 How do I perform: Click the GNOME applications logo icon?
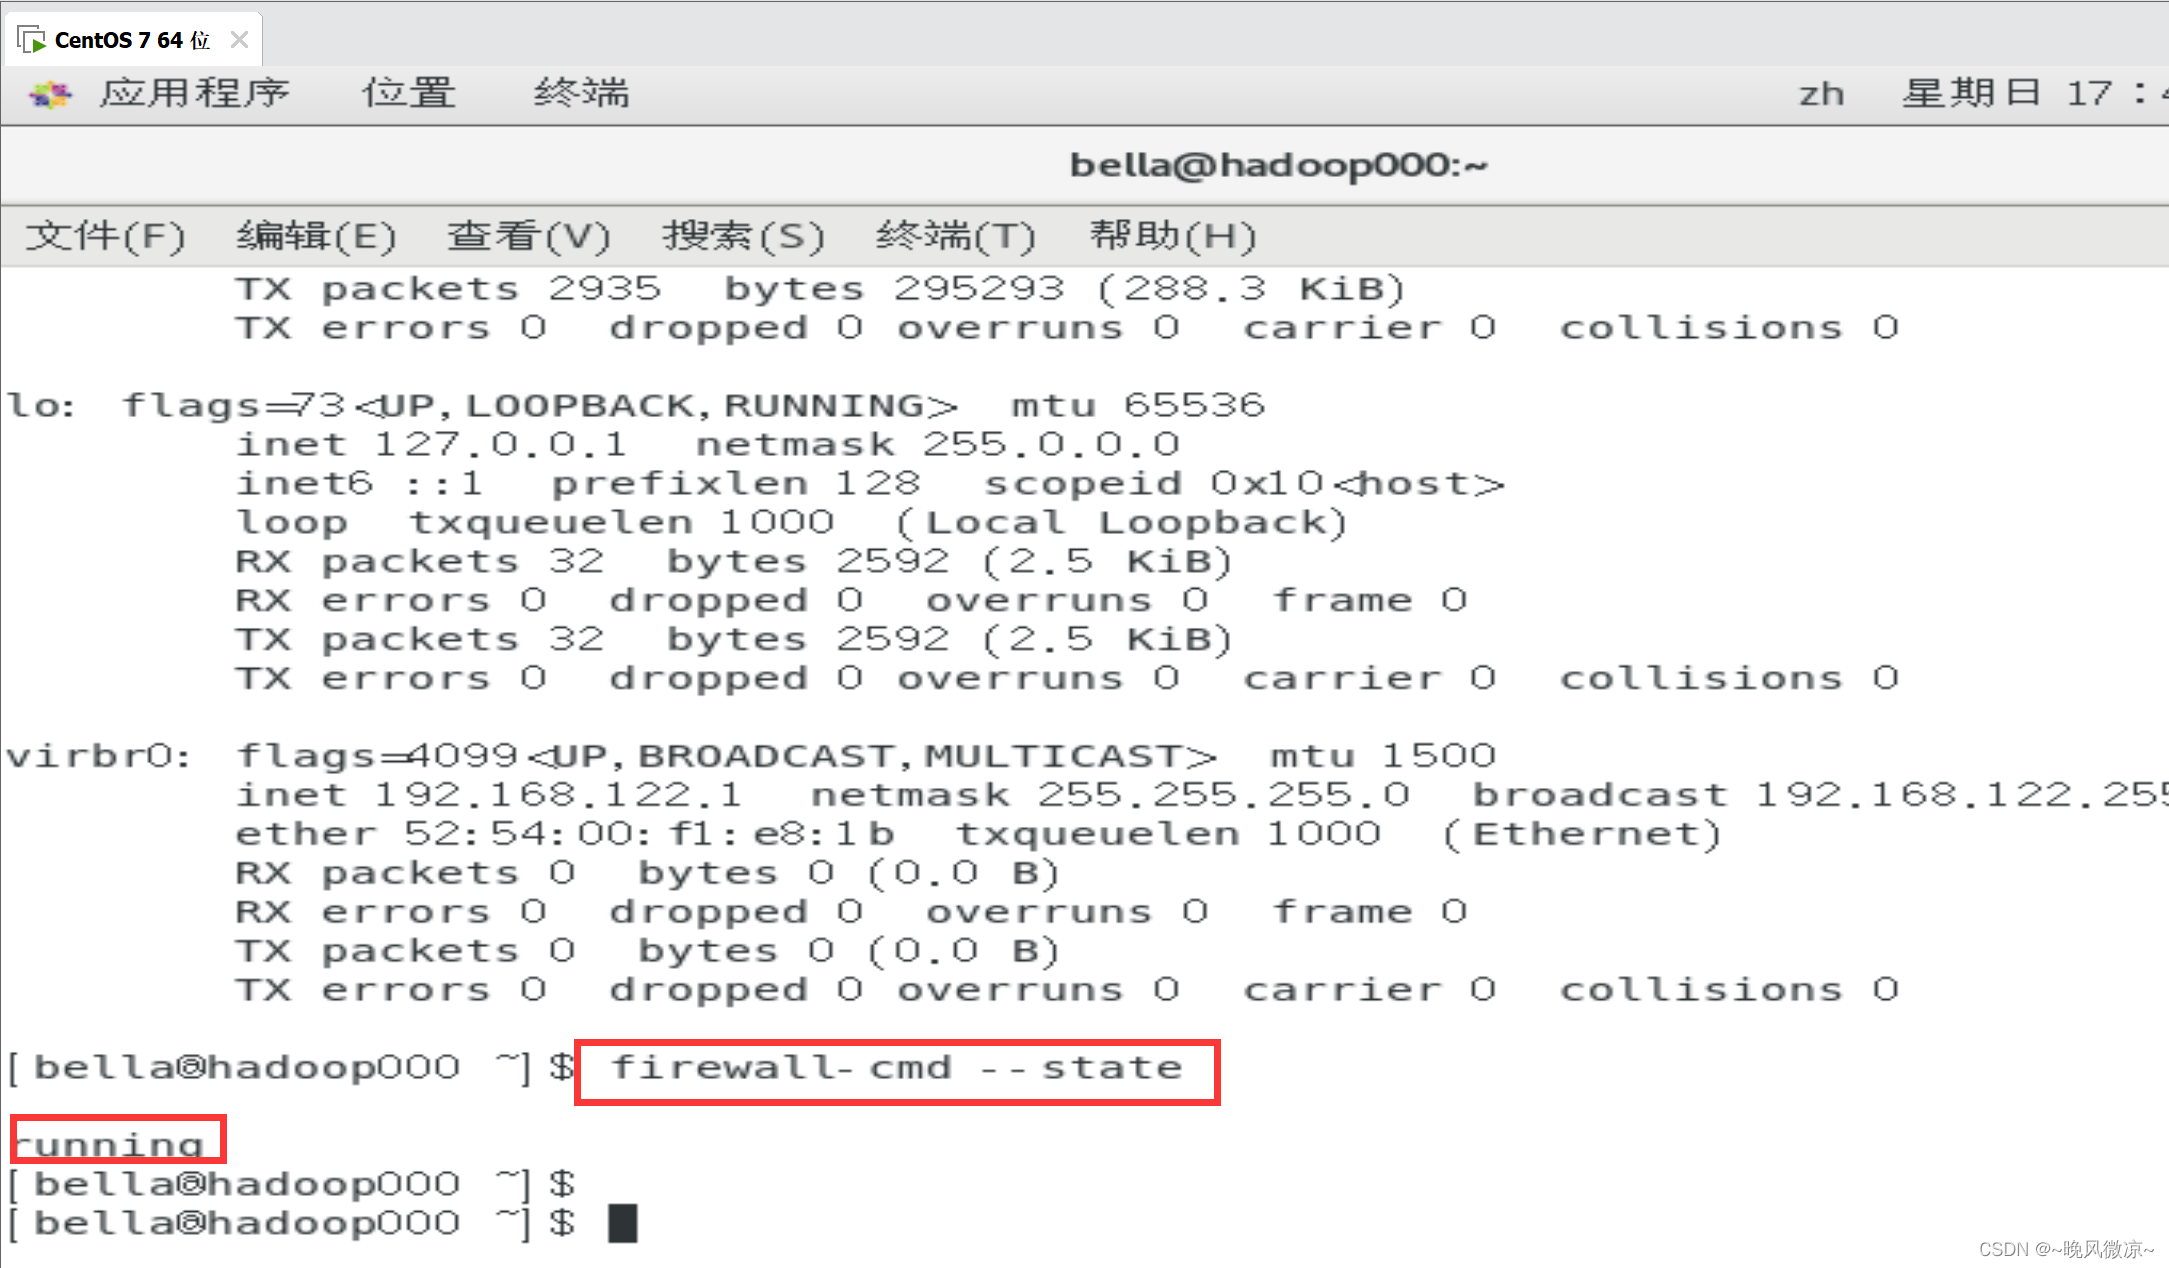click(x=50, y=94)
